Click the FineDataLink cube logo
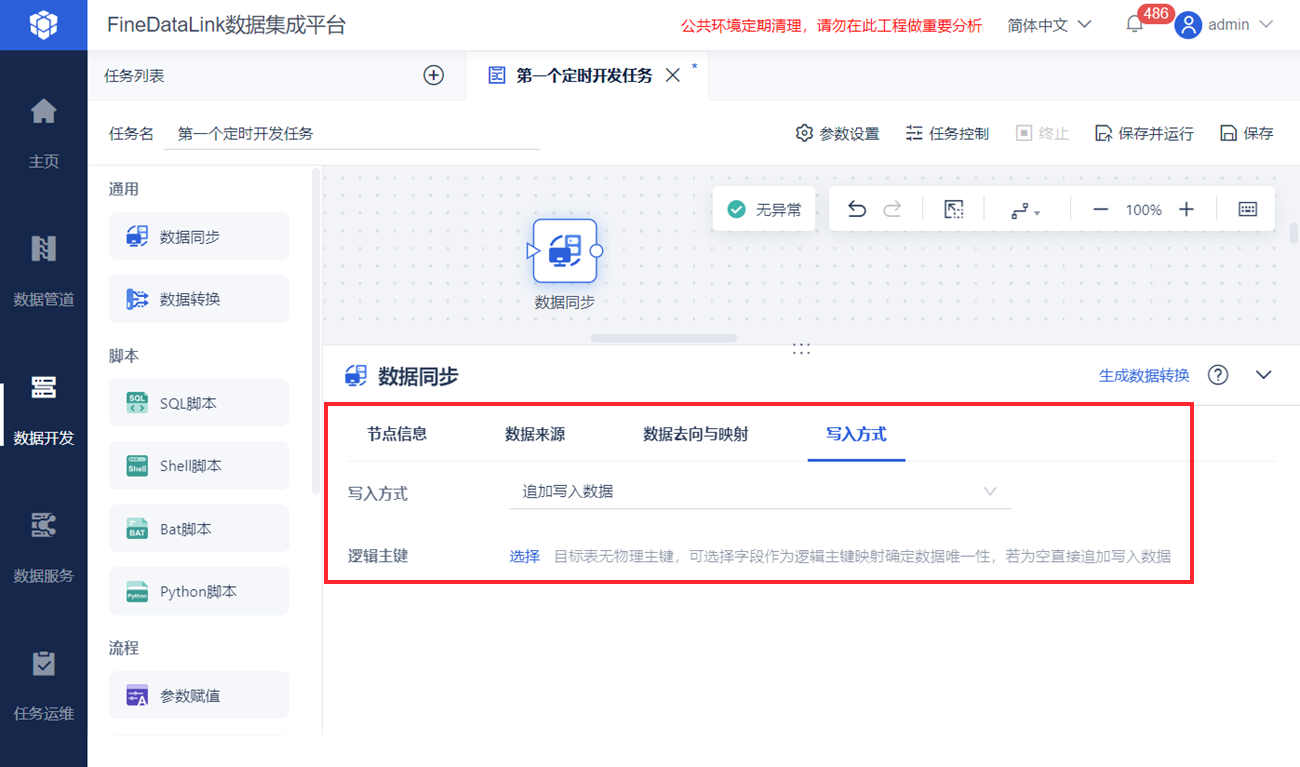This screenshot has height=767, width=1300. (43, 25)
